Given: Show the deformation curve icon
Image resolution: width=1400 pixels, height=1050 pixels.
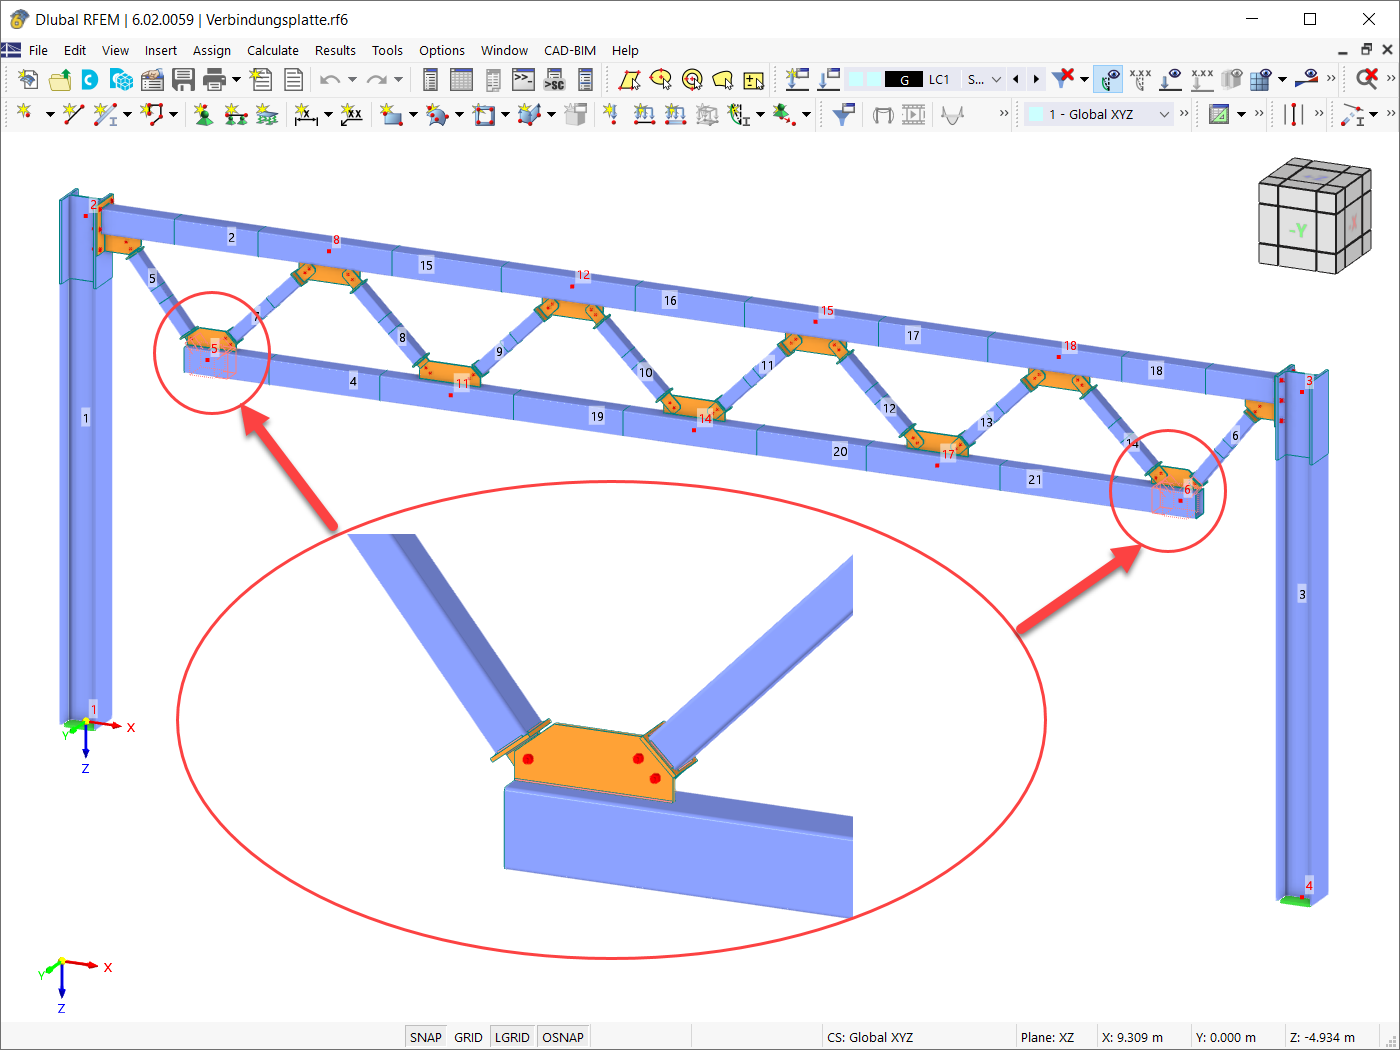Looking at the screenshot, I should point(952,114).
